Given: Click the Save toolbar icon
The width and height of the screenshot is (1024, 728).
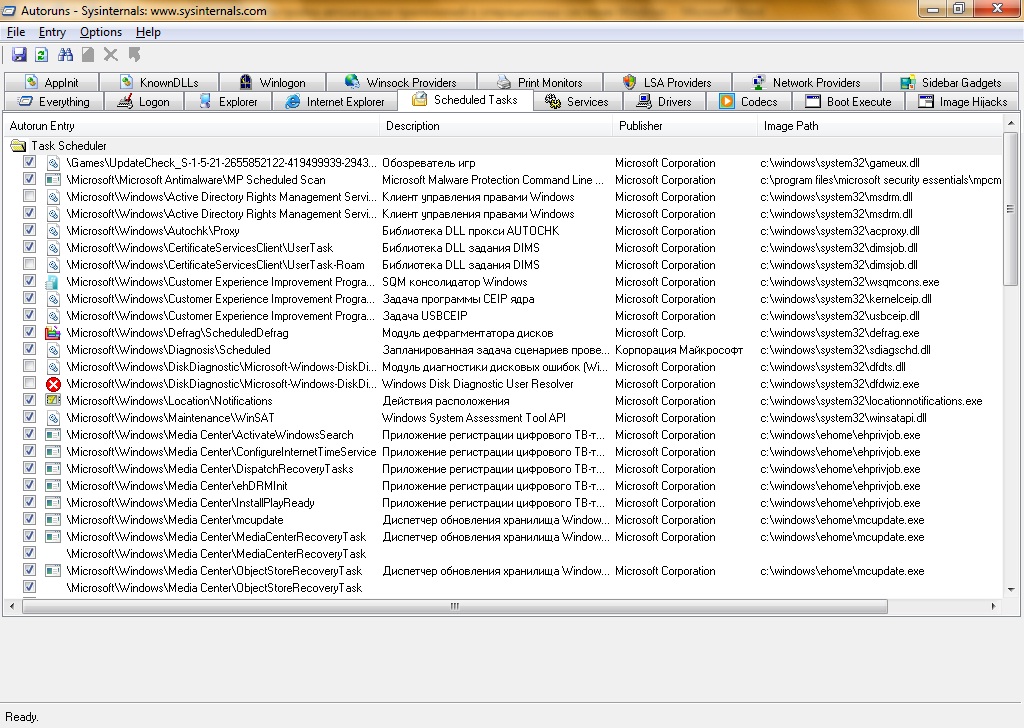Looking at the screenshot, I should pos(19,55).
